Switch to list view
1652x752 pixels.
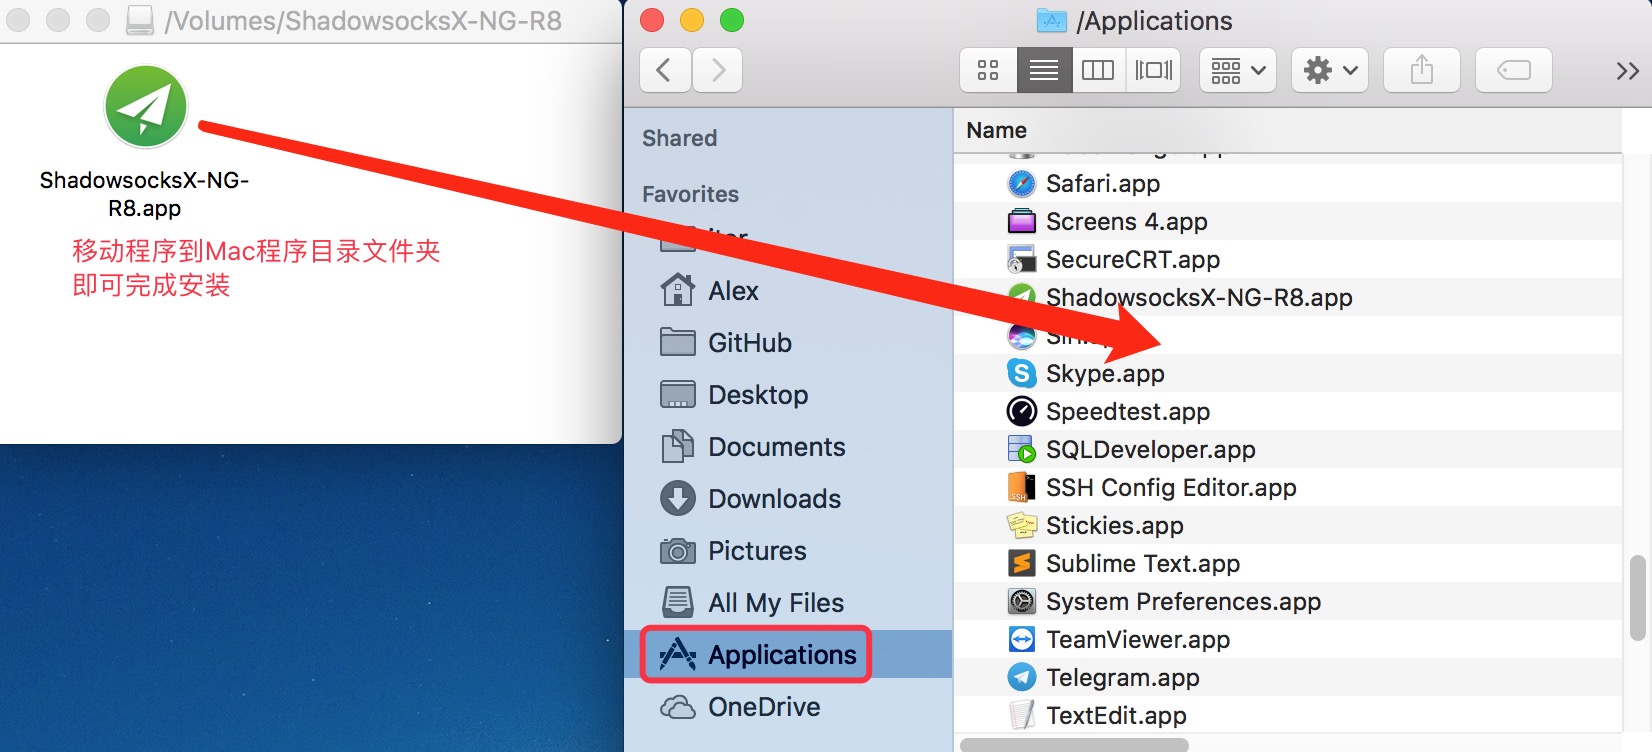point(1044,70)
